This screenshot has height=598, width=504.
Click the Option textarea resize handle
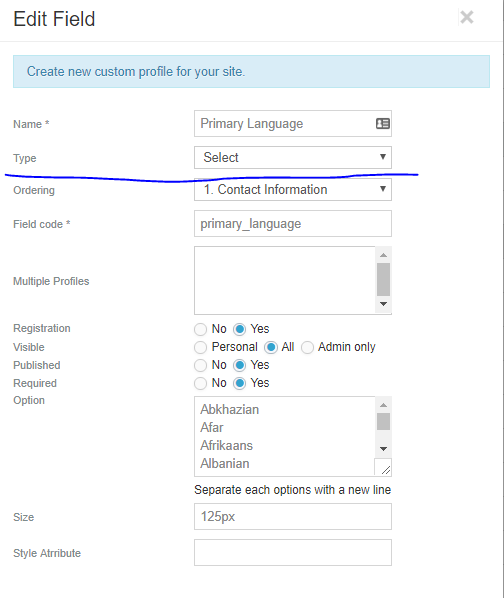point(384,467)
